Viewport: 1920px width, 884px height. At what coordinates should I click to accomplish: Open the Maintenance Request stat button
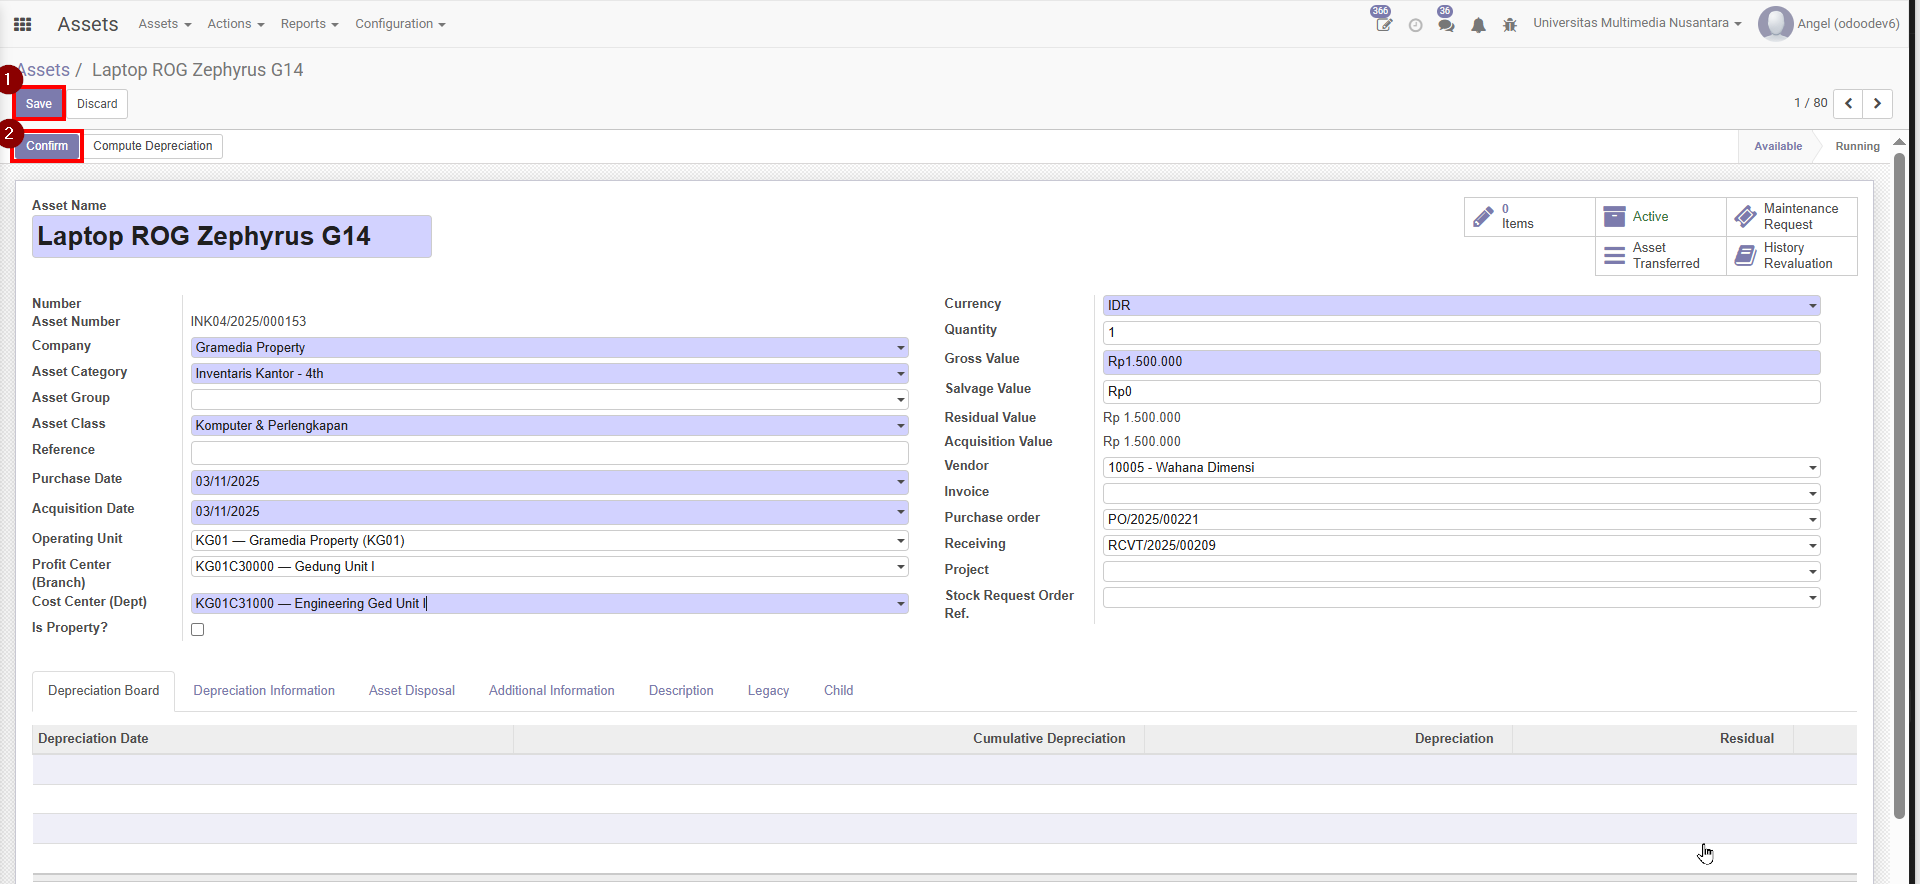pos(1791,217)
